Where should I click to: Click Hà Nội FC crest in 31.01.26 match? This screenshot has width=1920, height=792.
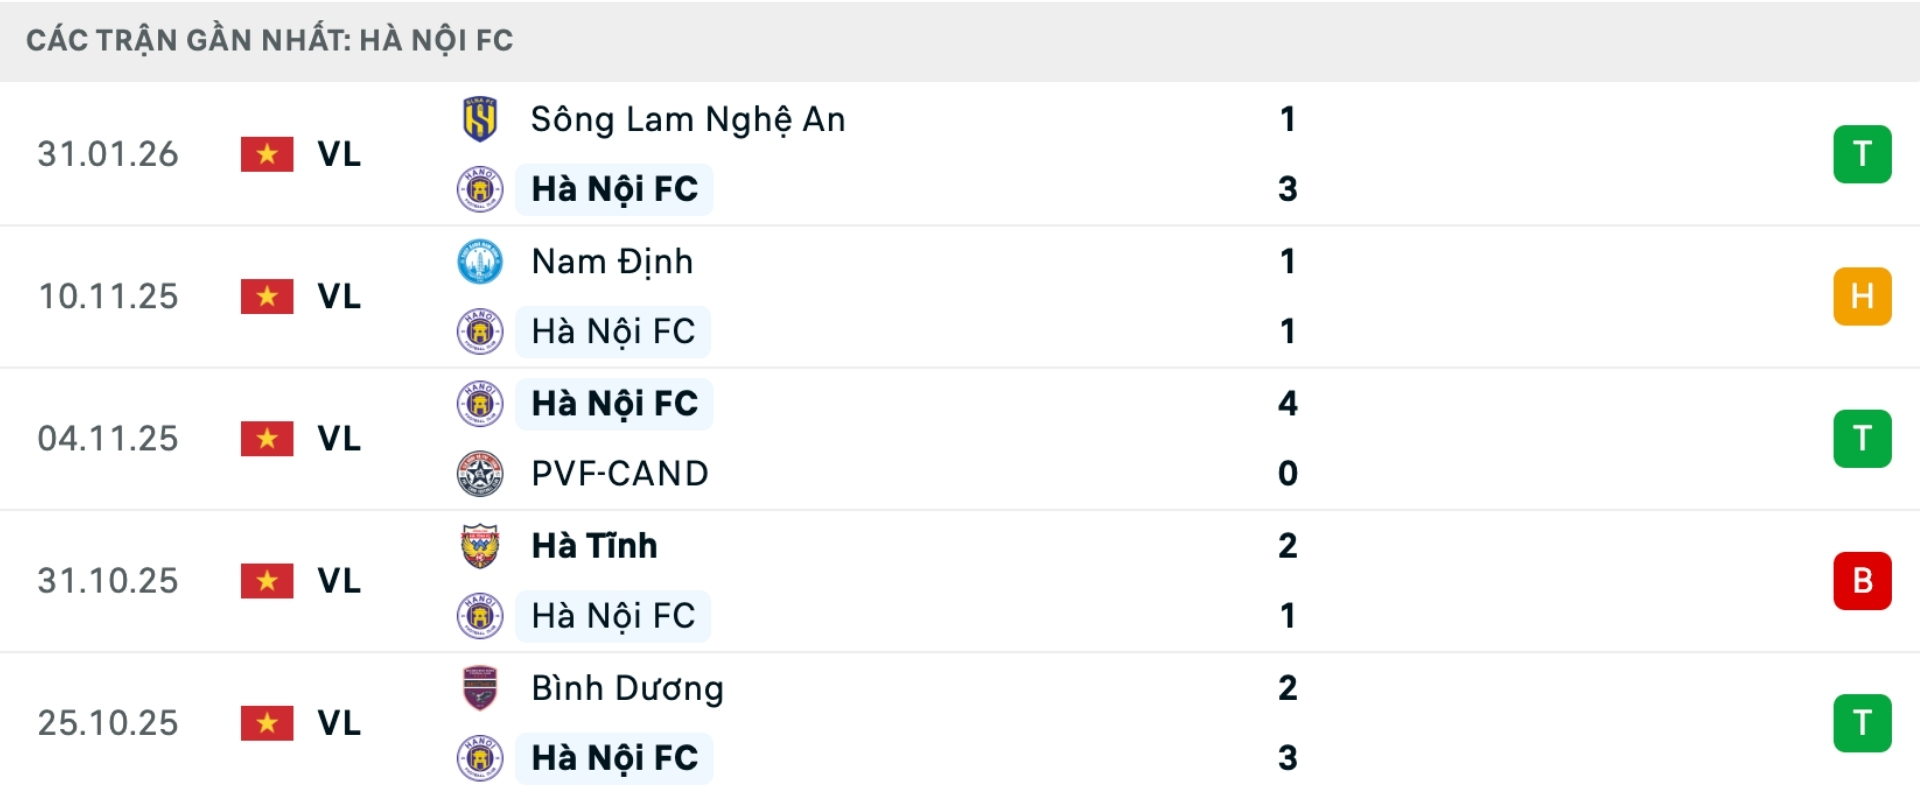(480, 189)
